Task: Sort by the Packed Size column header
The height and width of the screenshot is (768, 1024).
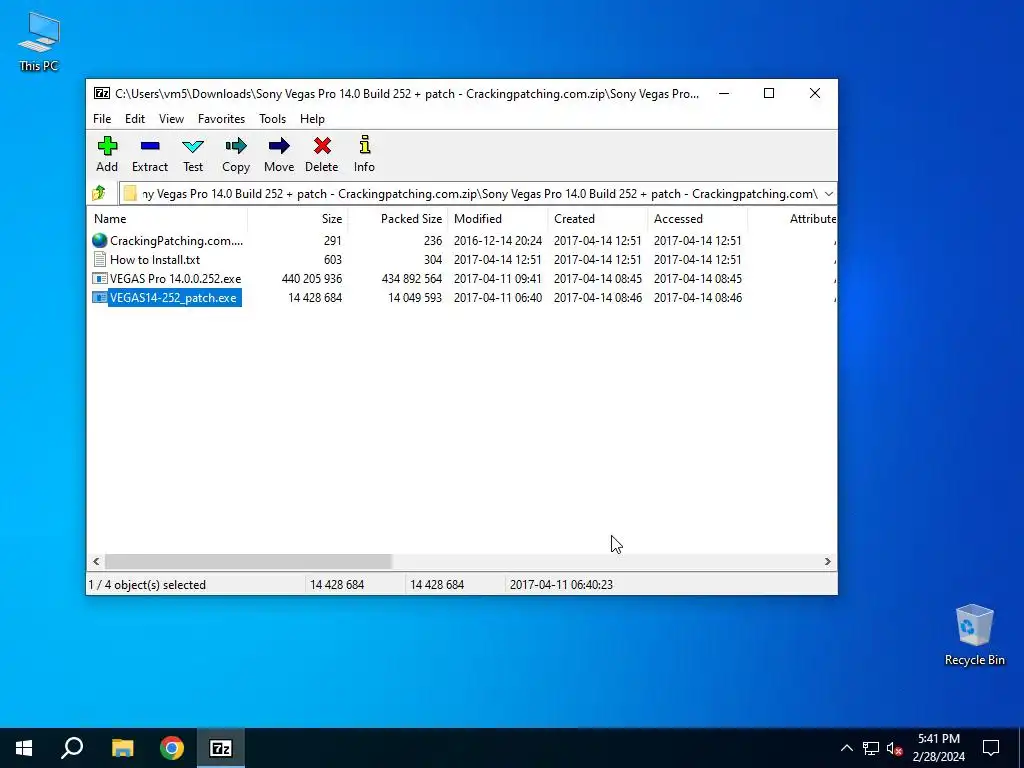Action: 398,219
